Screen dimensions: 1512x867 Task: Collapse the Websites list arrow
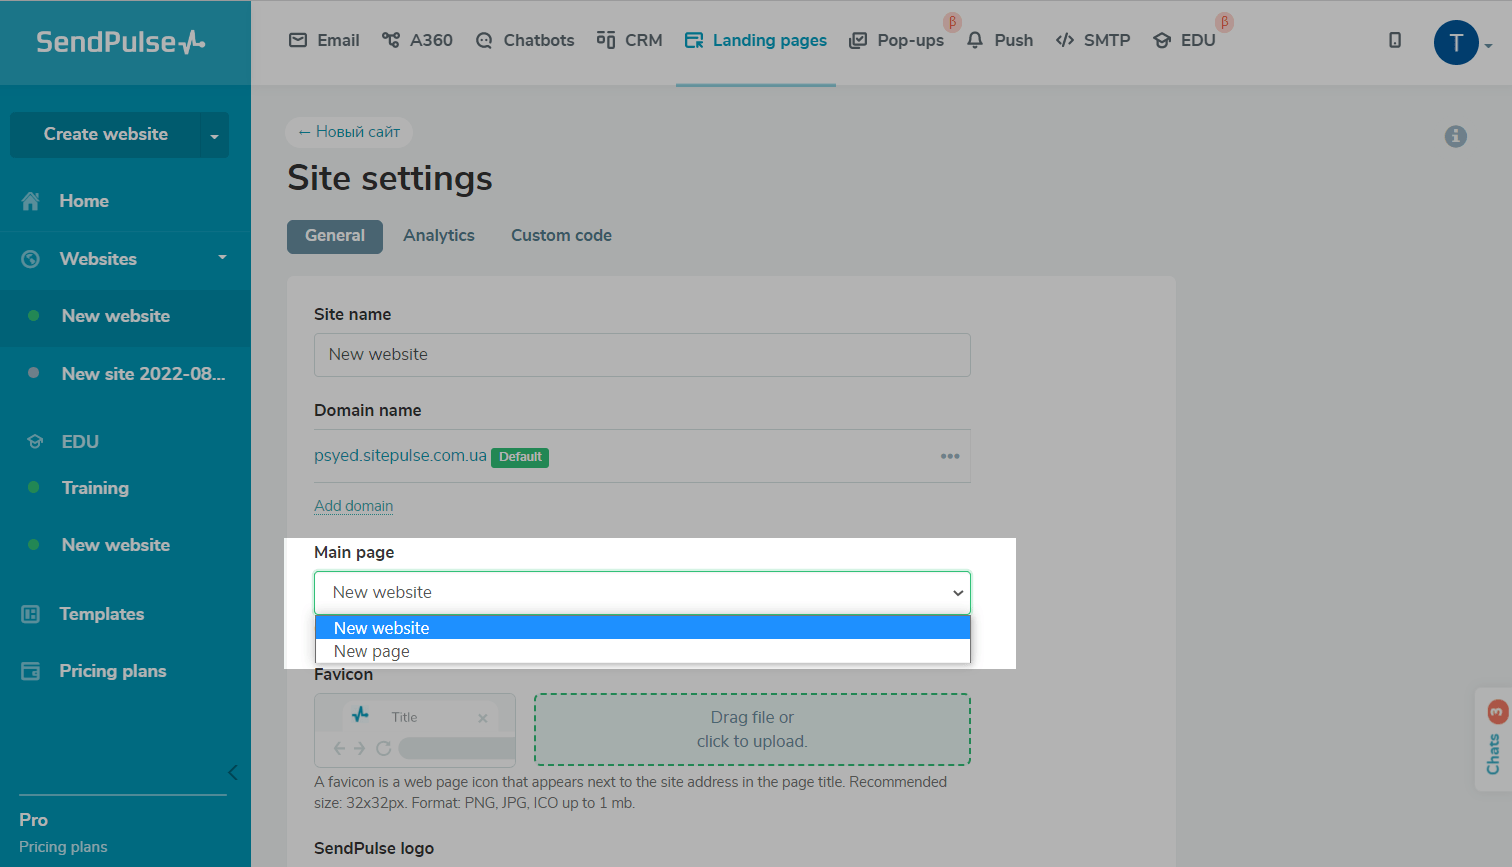coord(222,258)
